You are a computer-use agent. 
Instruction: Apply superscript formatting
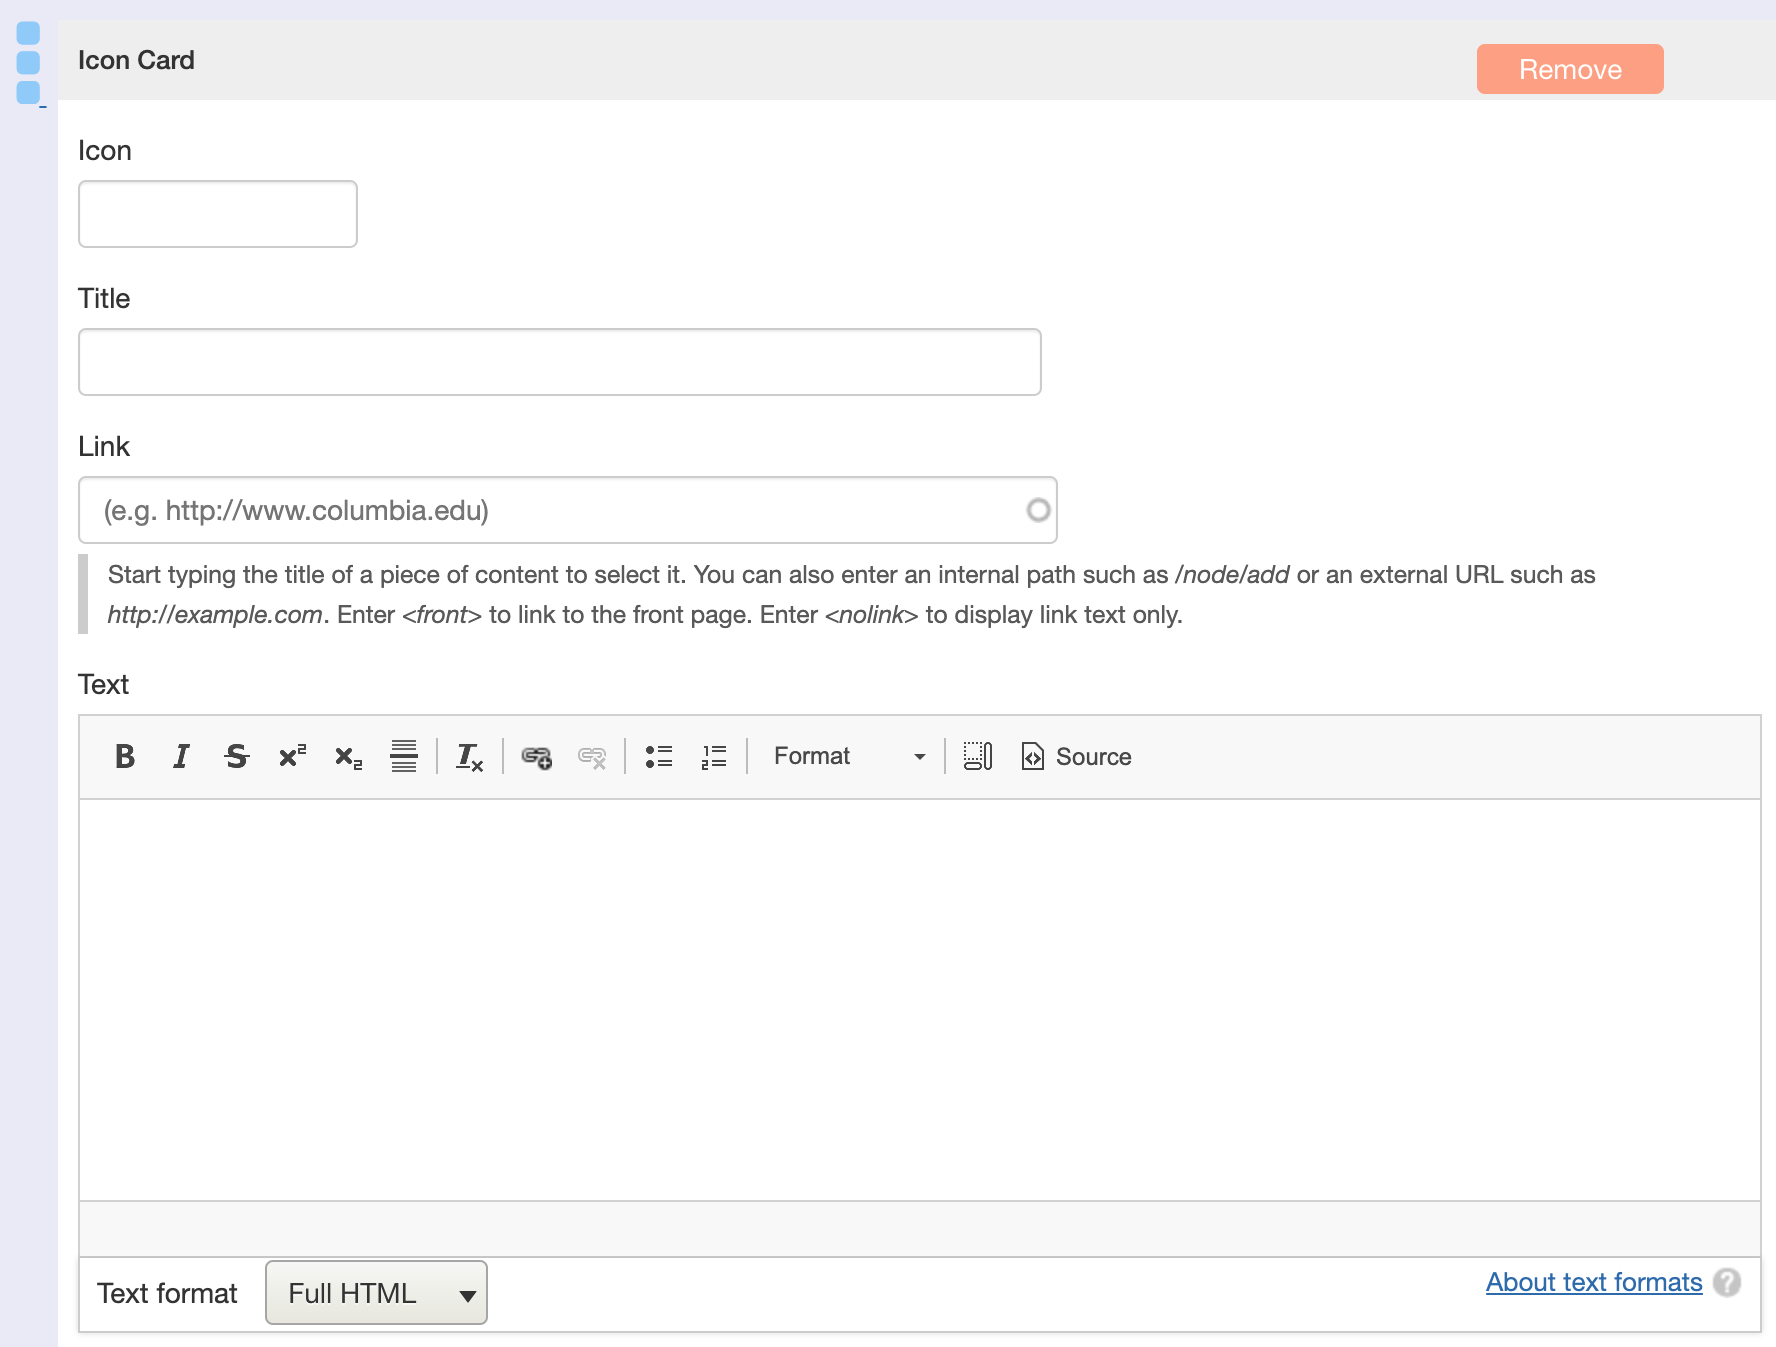[291, 757]
